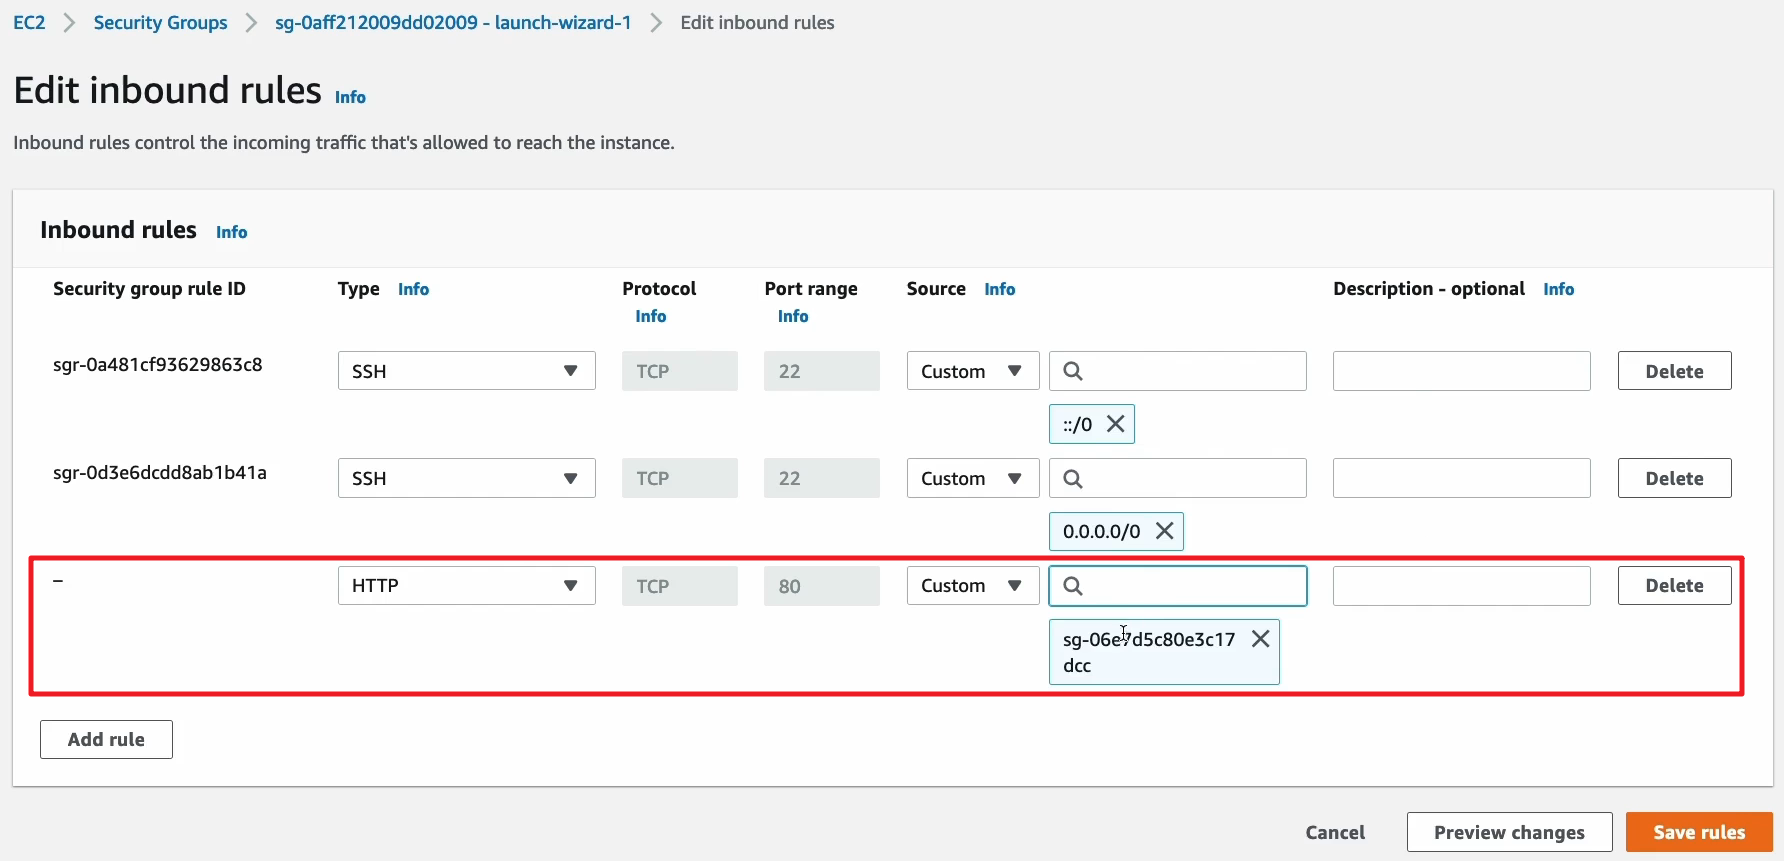Remove the sg-06e7d5c80e3c17dcc source tag
Screen dimensions: 1784x861
(x=1260, y=639)
